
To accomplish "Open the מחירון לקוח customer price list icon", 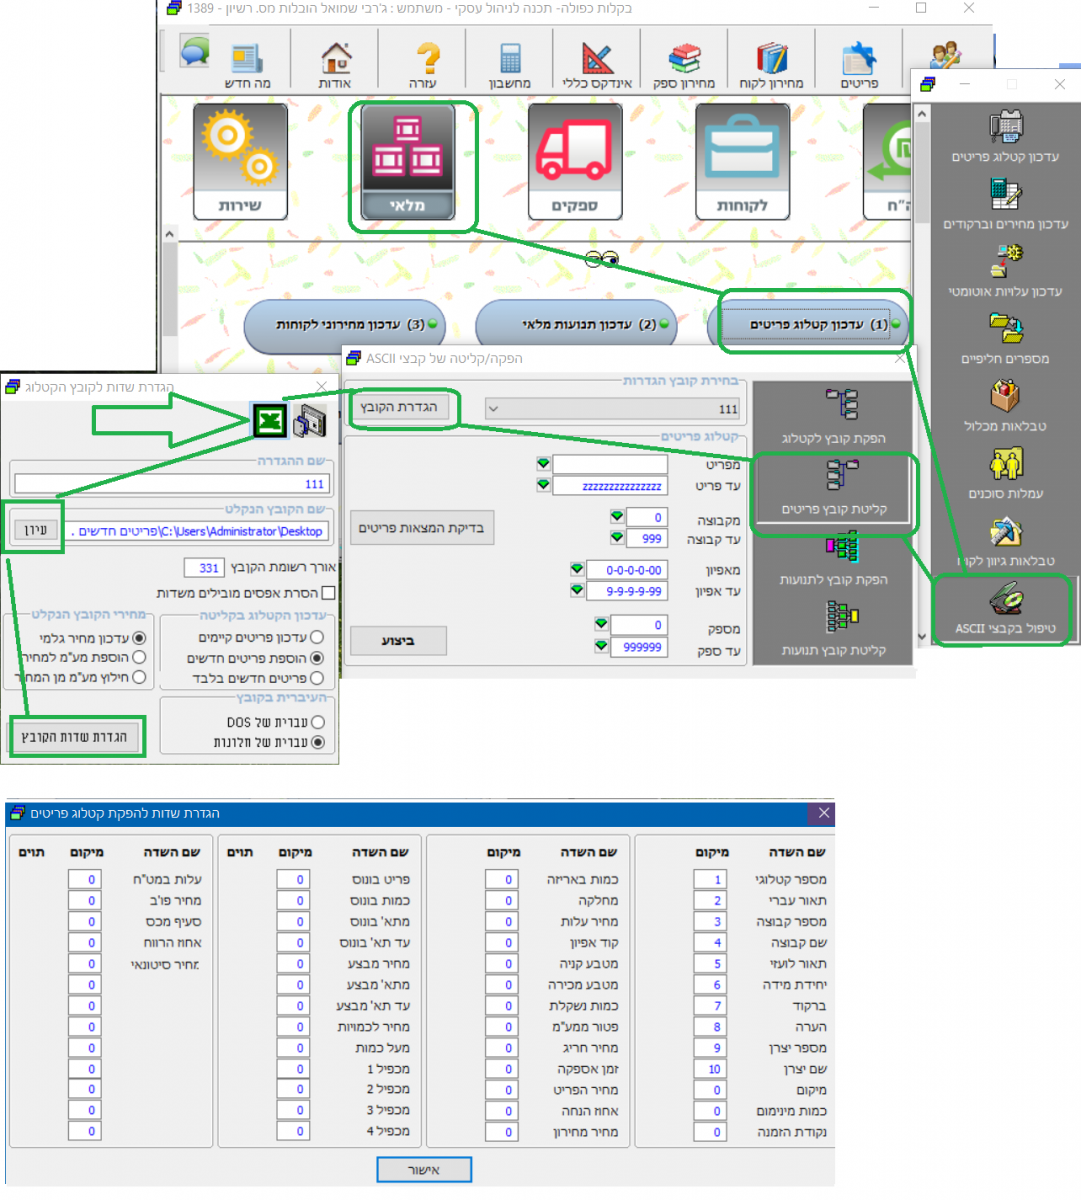I will tap(771, 64).
